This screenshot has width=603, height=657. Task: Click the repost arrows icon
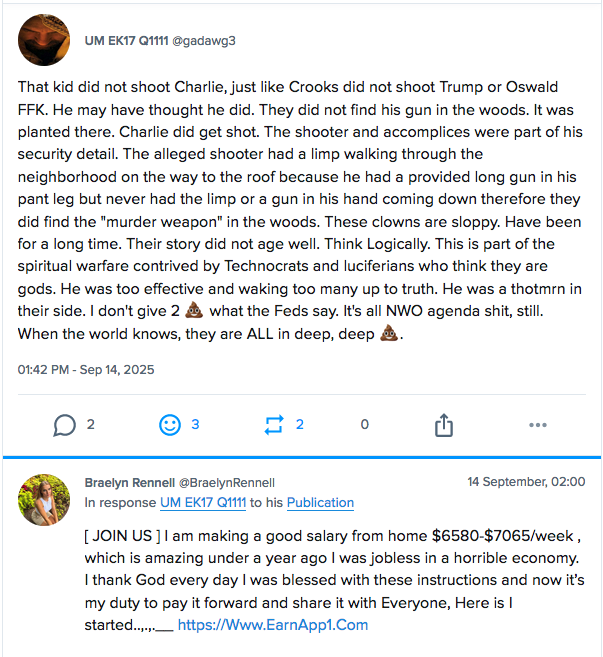274,425
